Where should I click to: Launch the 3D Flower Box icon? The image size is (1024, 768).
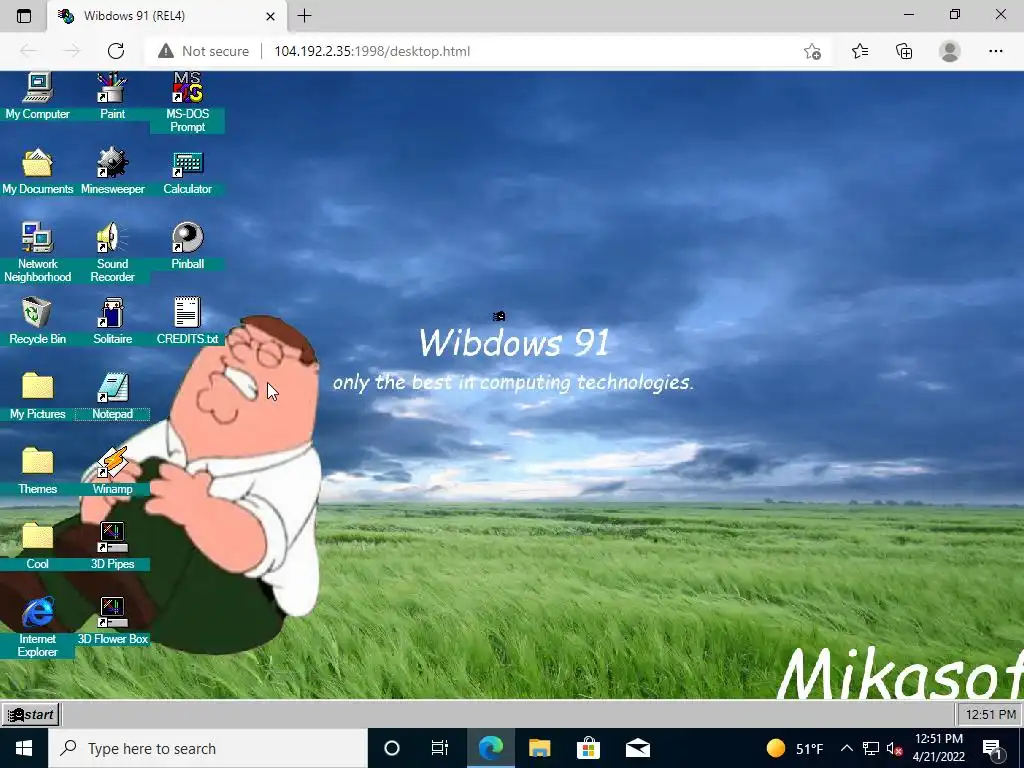[112, 621]
